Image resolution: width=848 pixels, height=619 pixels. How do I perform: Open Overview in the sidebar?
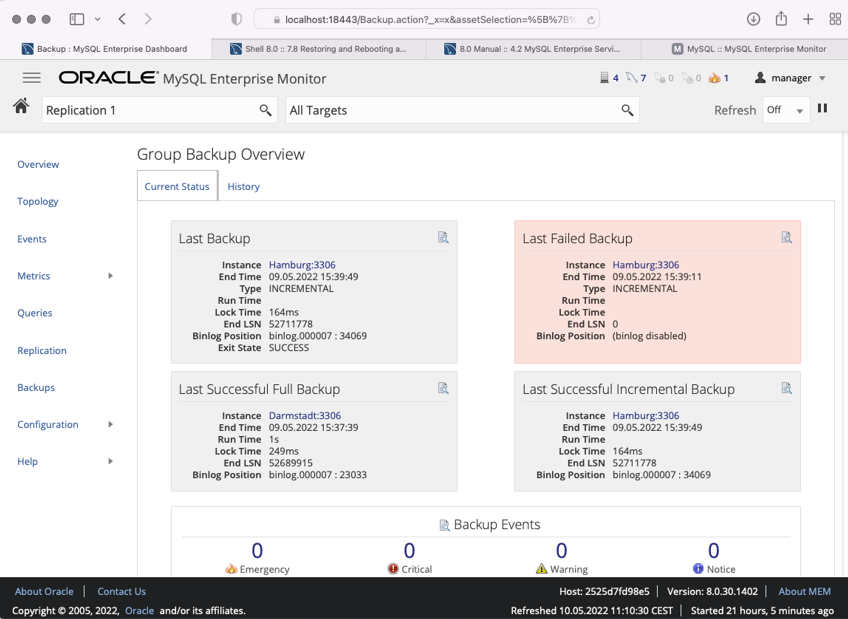click(x=38, y=164)
